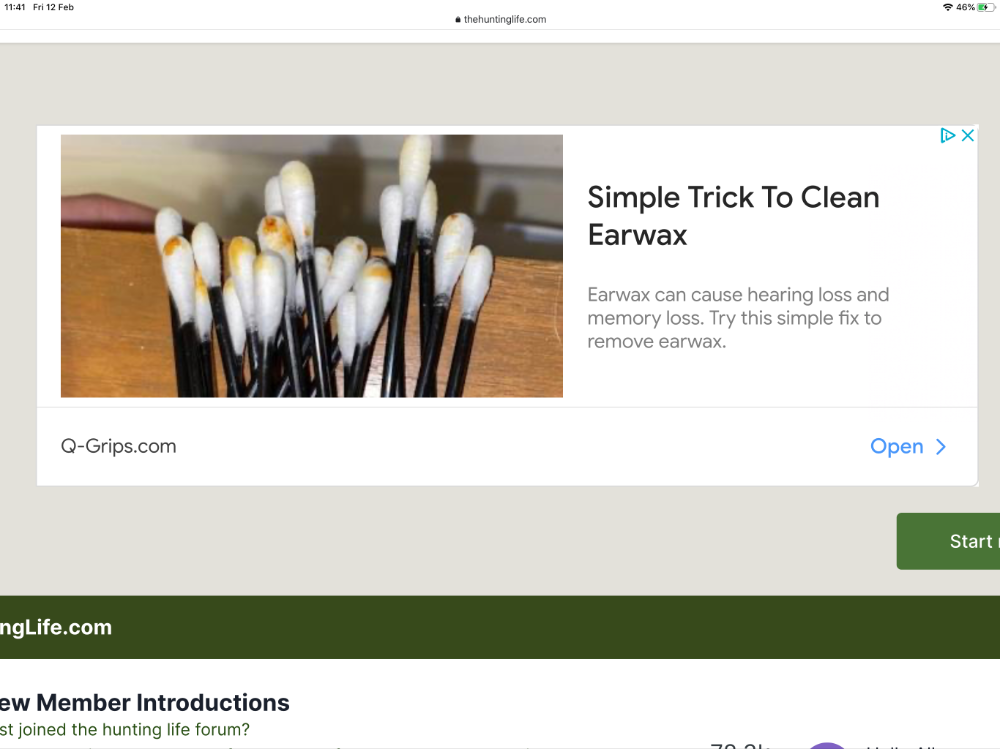The width and height of the screenshot is (1000, 749).
Task: Click 'joined the hunting life forum?' subtitle
Action: pyautogui.click(x=134, y=729)
